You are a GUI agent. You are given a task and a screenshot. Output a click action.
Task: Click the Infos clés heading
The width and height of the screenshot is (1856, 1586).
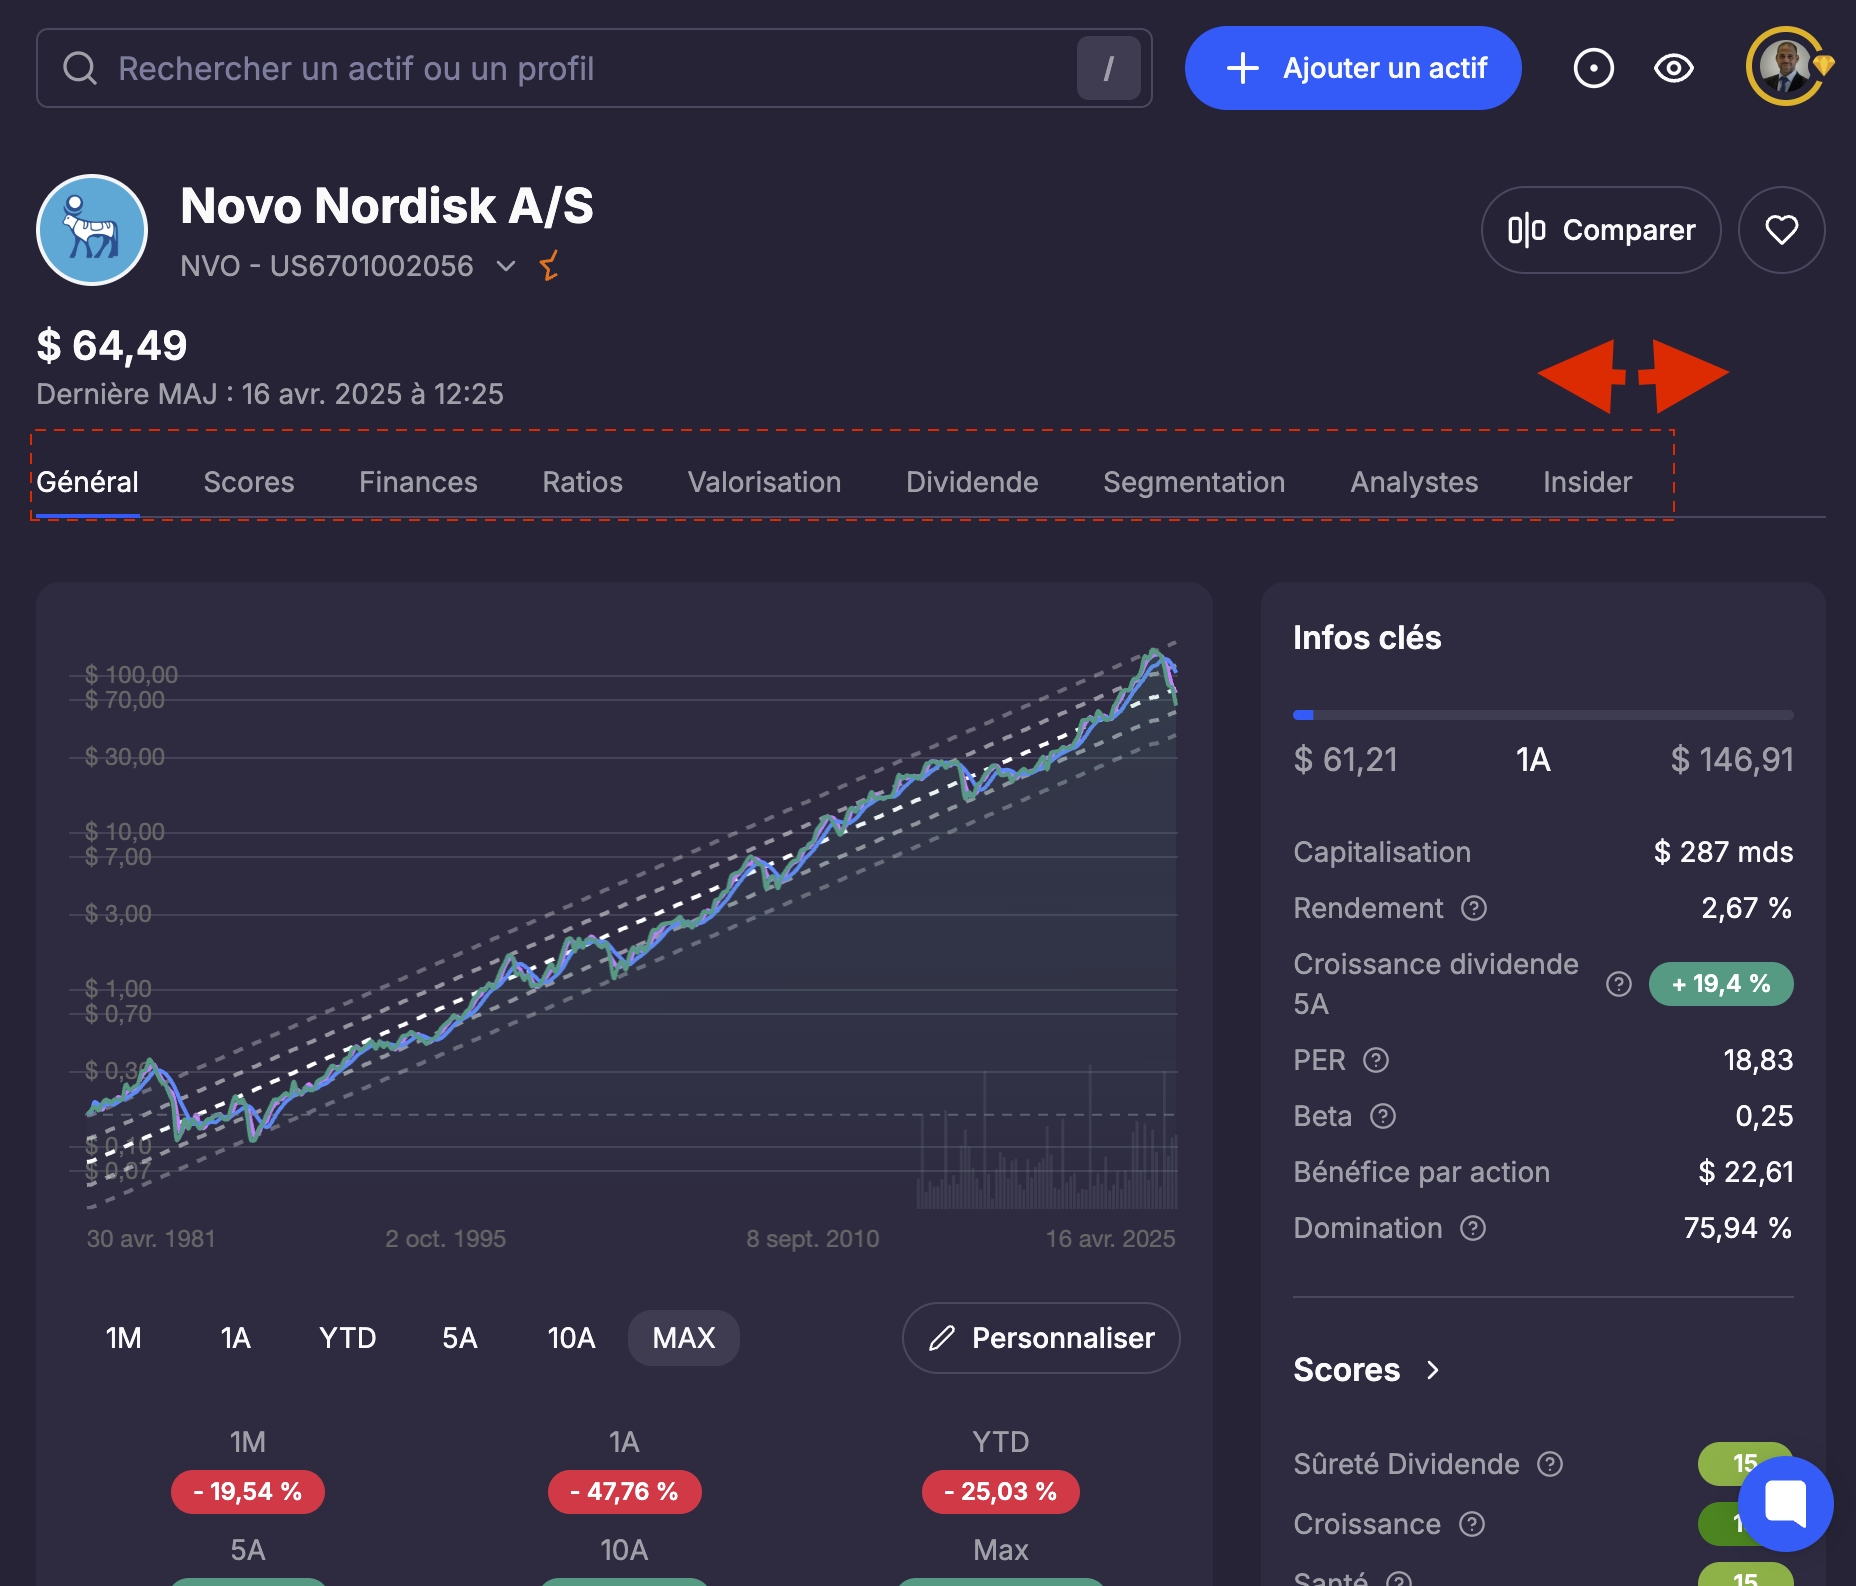click(1367, 638)
